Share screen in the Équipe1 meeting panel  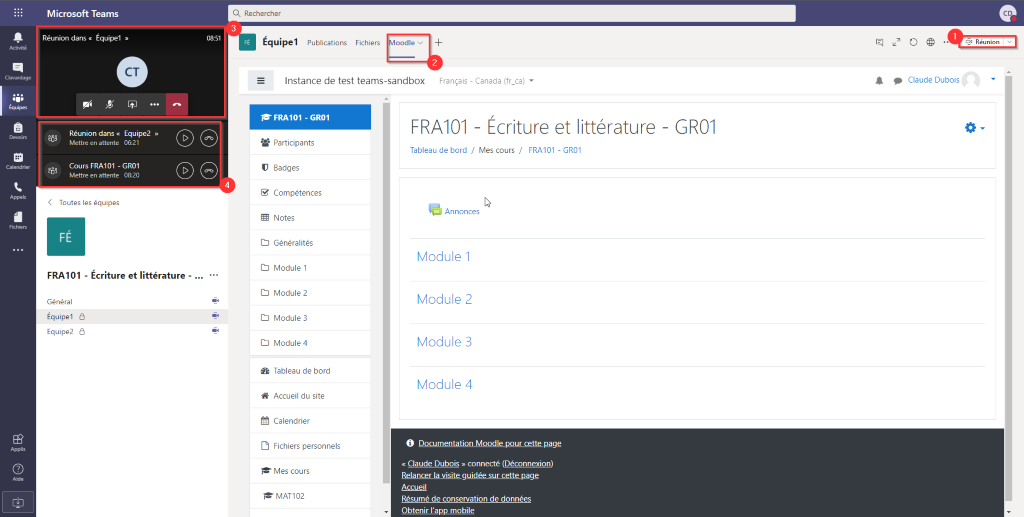pos(132,104)
